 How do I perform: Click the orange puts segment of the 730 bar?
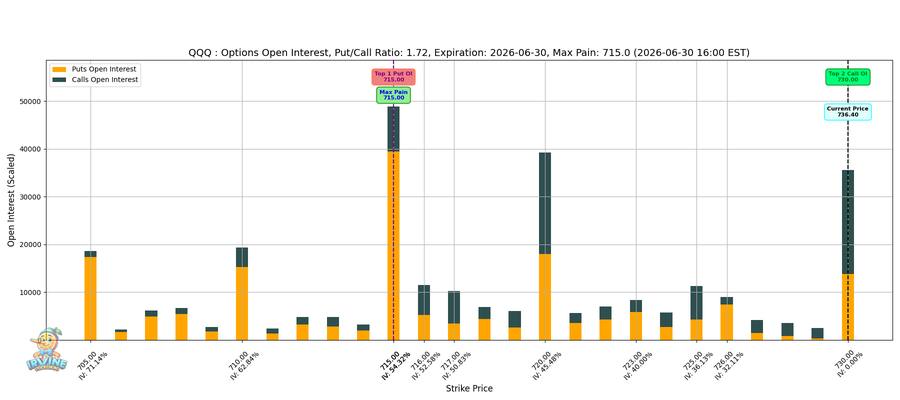(x=848, y=306)
